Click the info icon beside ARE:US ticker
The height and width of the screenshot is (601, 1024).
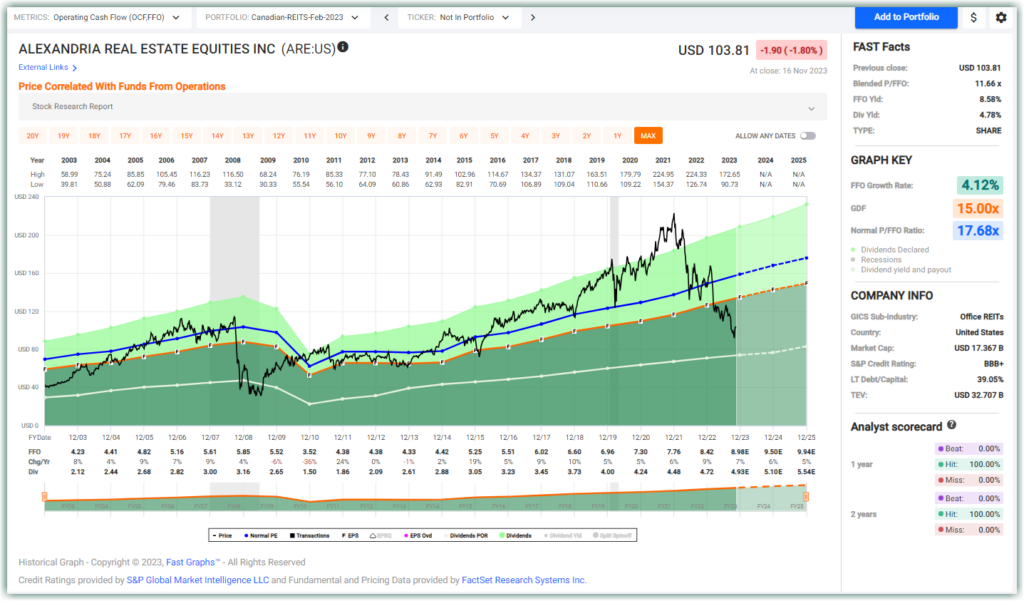(x=343, y=46)
